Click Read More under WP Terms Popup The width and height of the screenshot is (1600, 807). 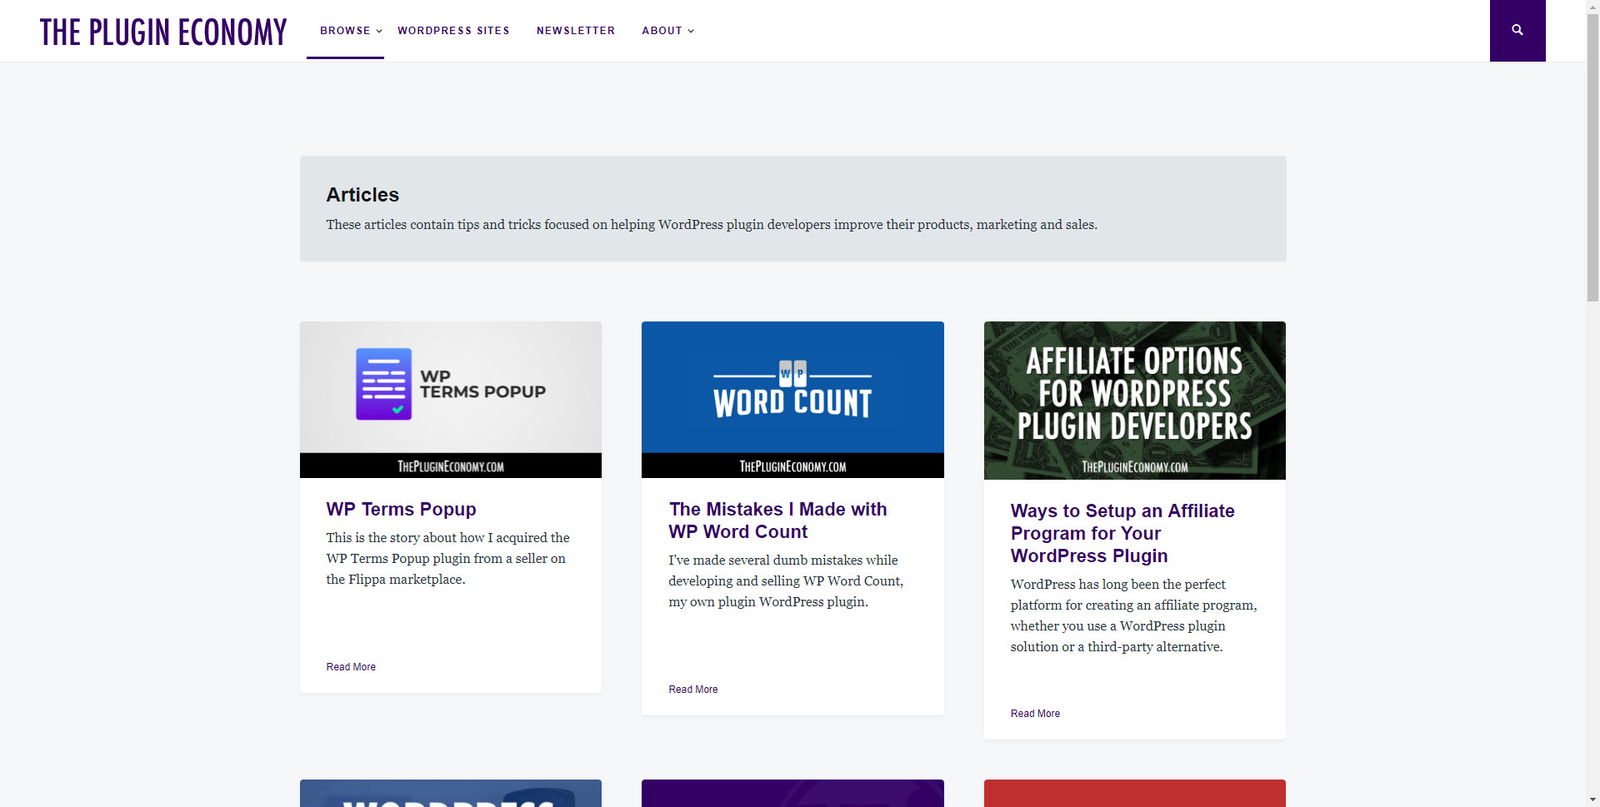(351, 667)
